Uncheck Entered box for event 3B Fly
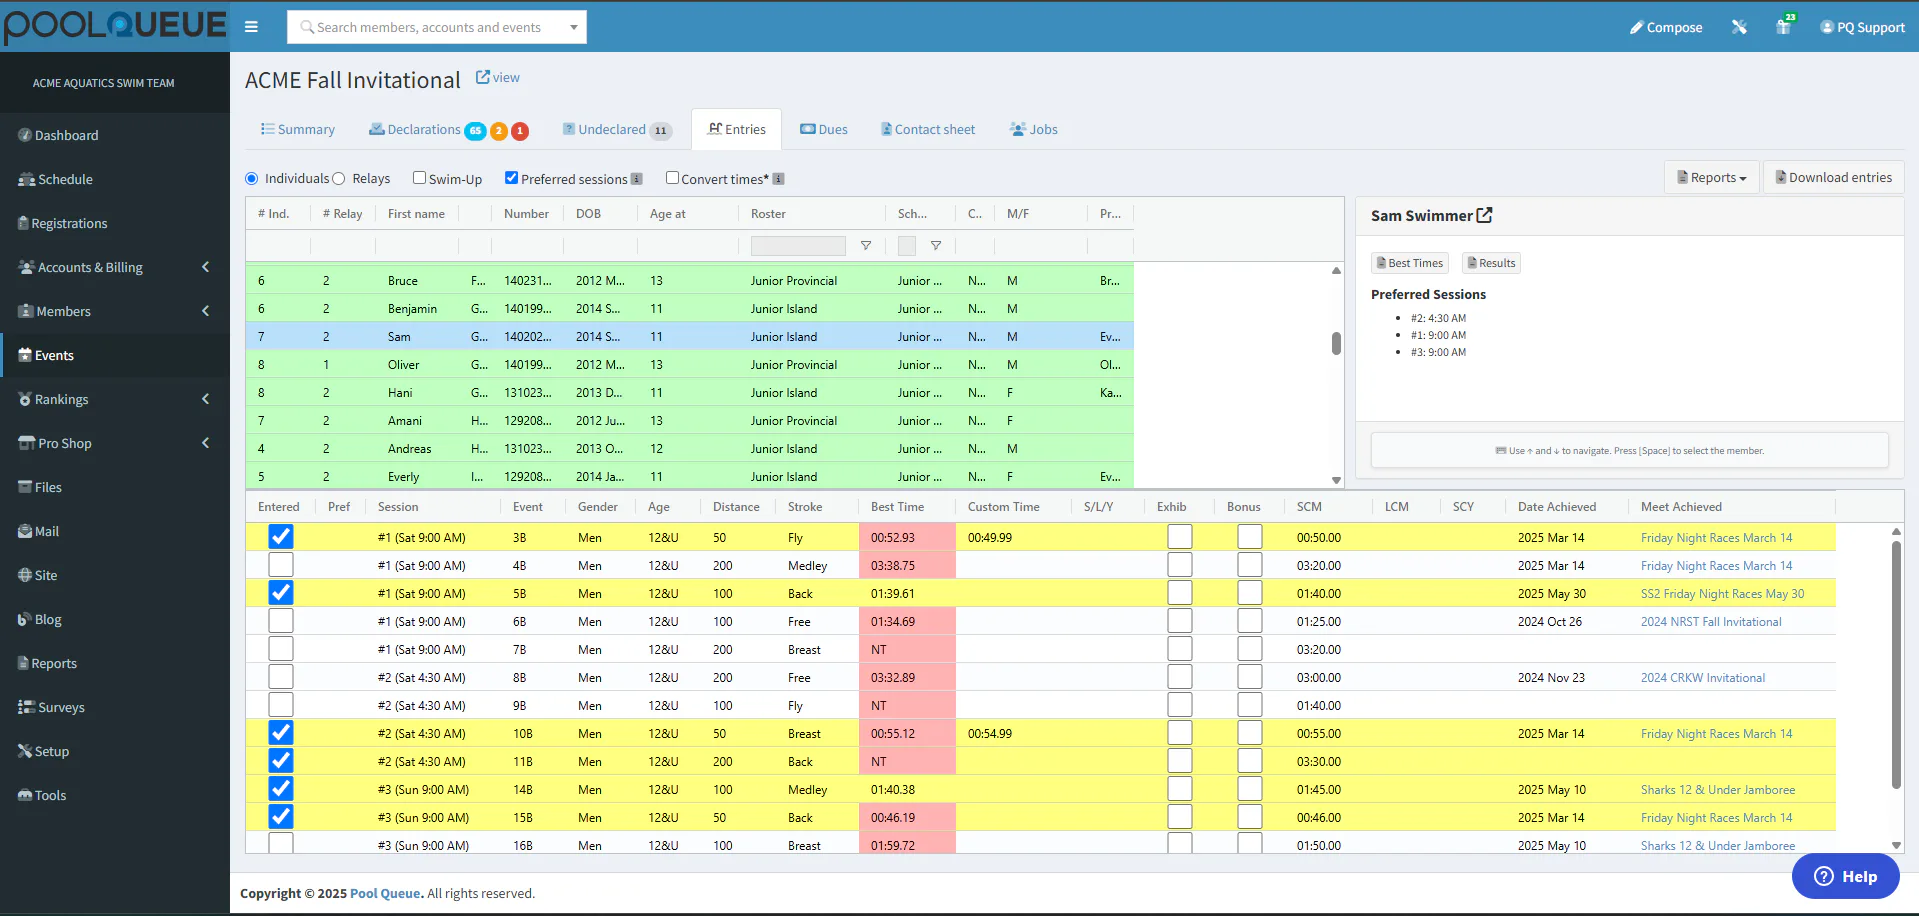Image resolution: width=1919 pixels, height=916 pixels. 281,537
